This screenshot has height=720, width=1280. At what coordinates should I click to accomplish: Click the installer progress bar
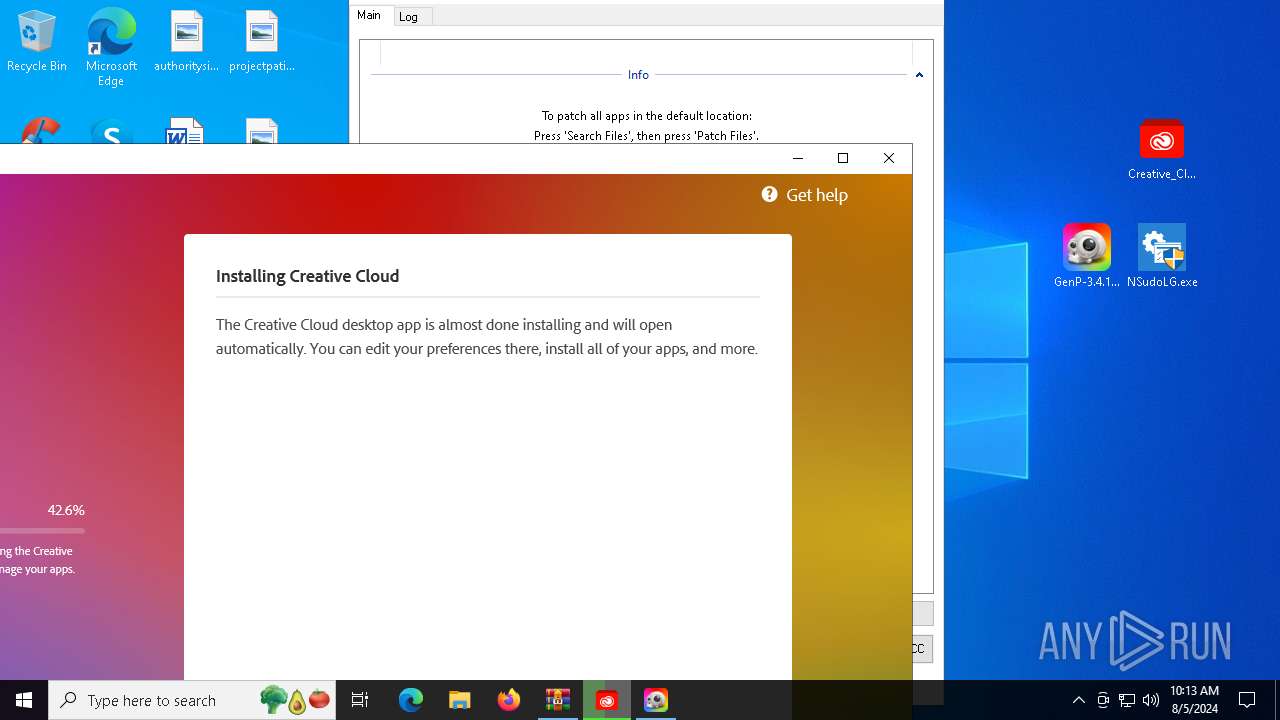42,531
